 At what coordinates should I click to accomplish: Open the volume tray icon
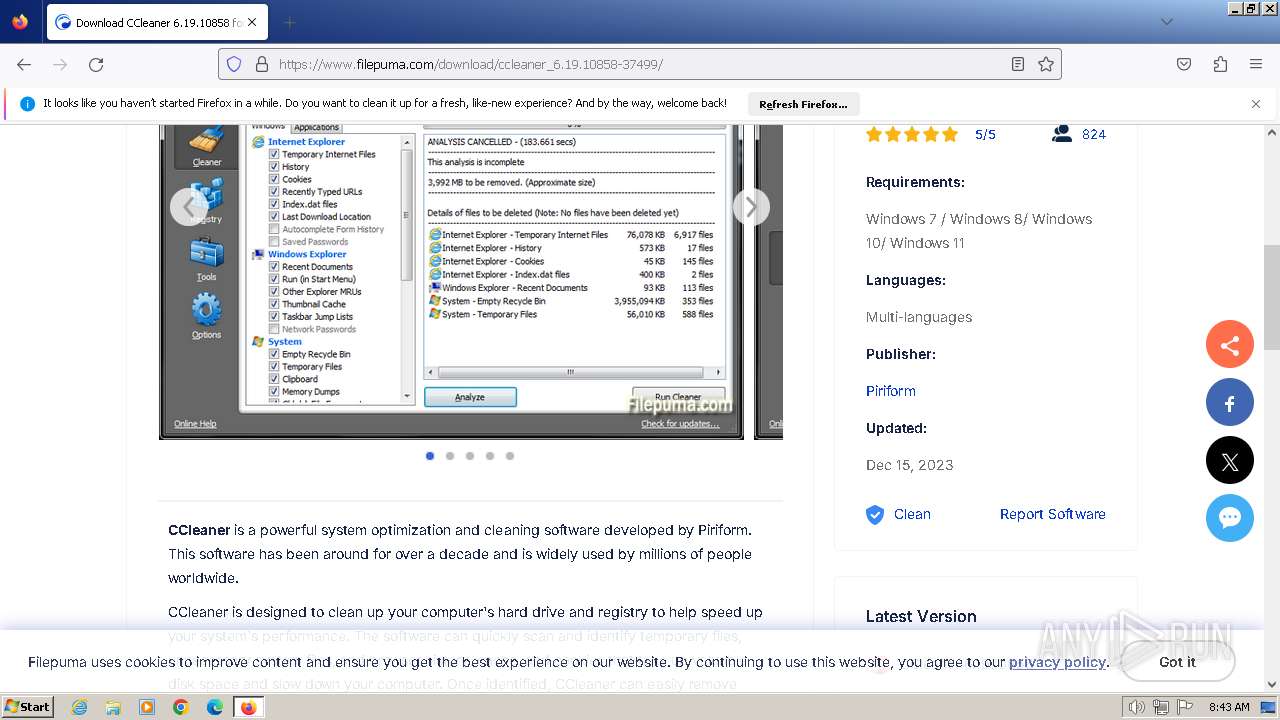click(1136, 707)
